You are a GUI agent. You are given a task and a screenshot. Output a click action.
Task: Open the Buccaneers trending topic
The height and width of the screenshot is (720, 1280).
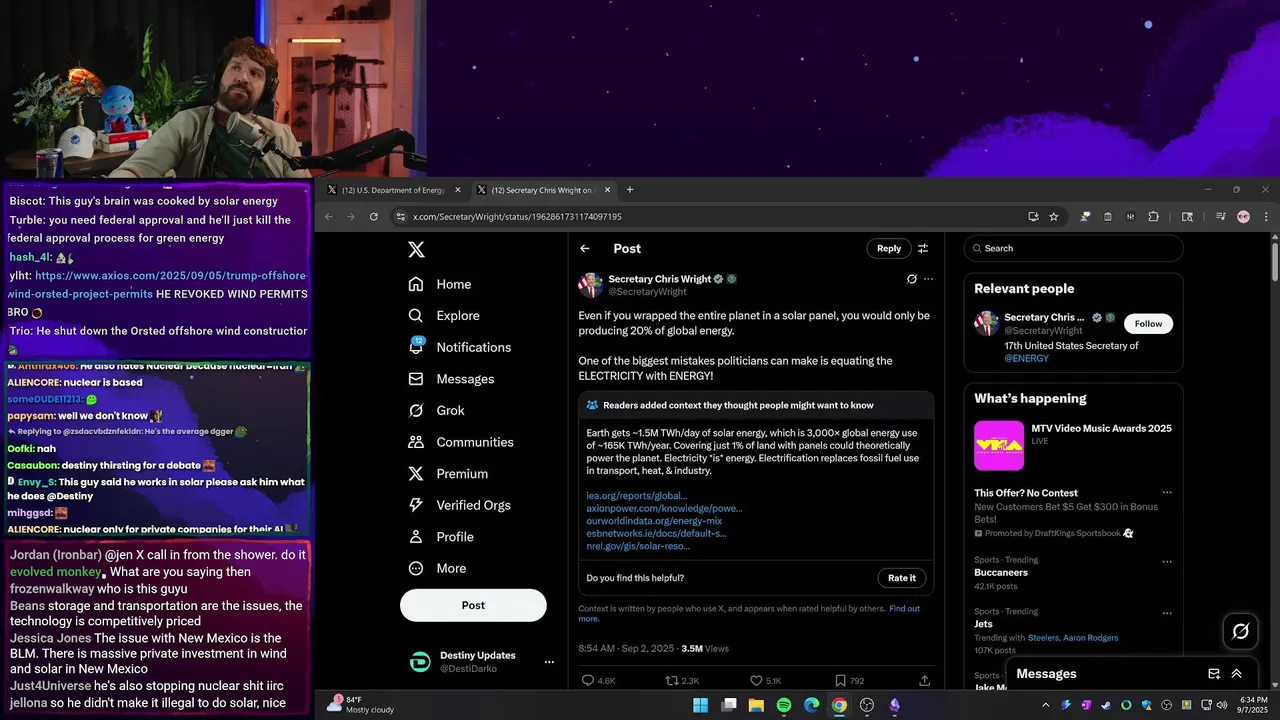[x=1001, y=573]
